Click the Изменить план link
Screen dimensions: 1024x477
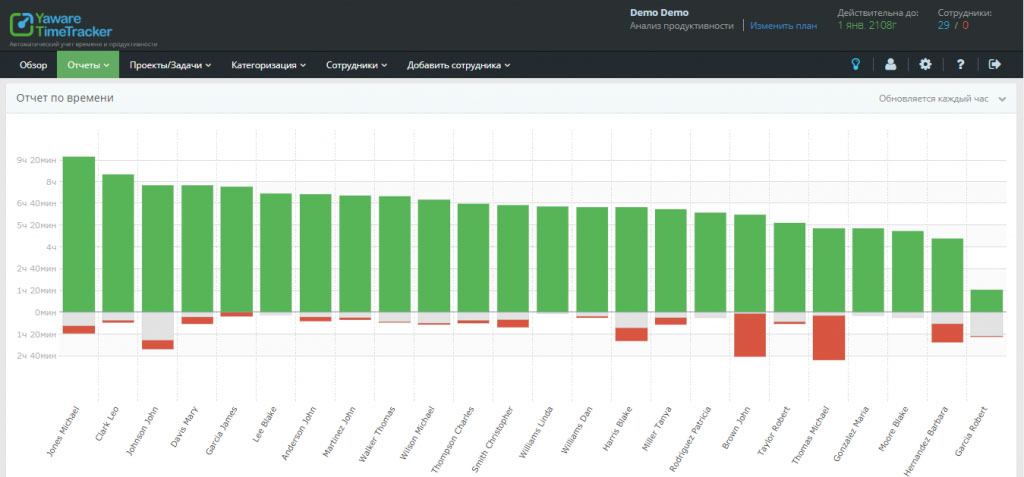pyautogui.click(x=783, y=26)
